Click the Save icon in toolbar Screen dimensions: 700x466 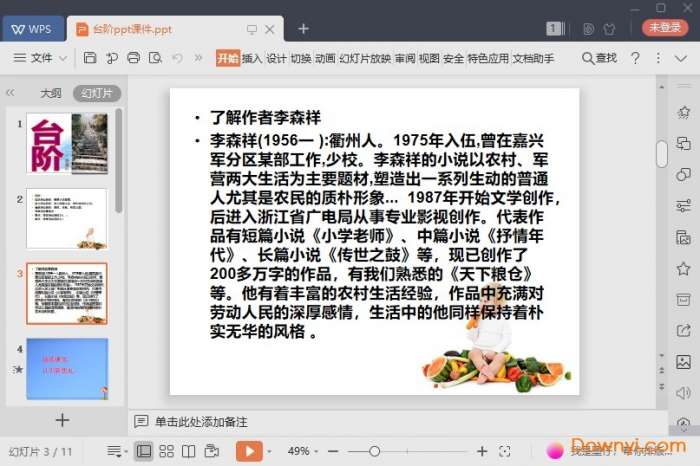pos(90,58)
